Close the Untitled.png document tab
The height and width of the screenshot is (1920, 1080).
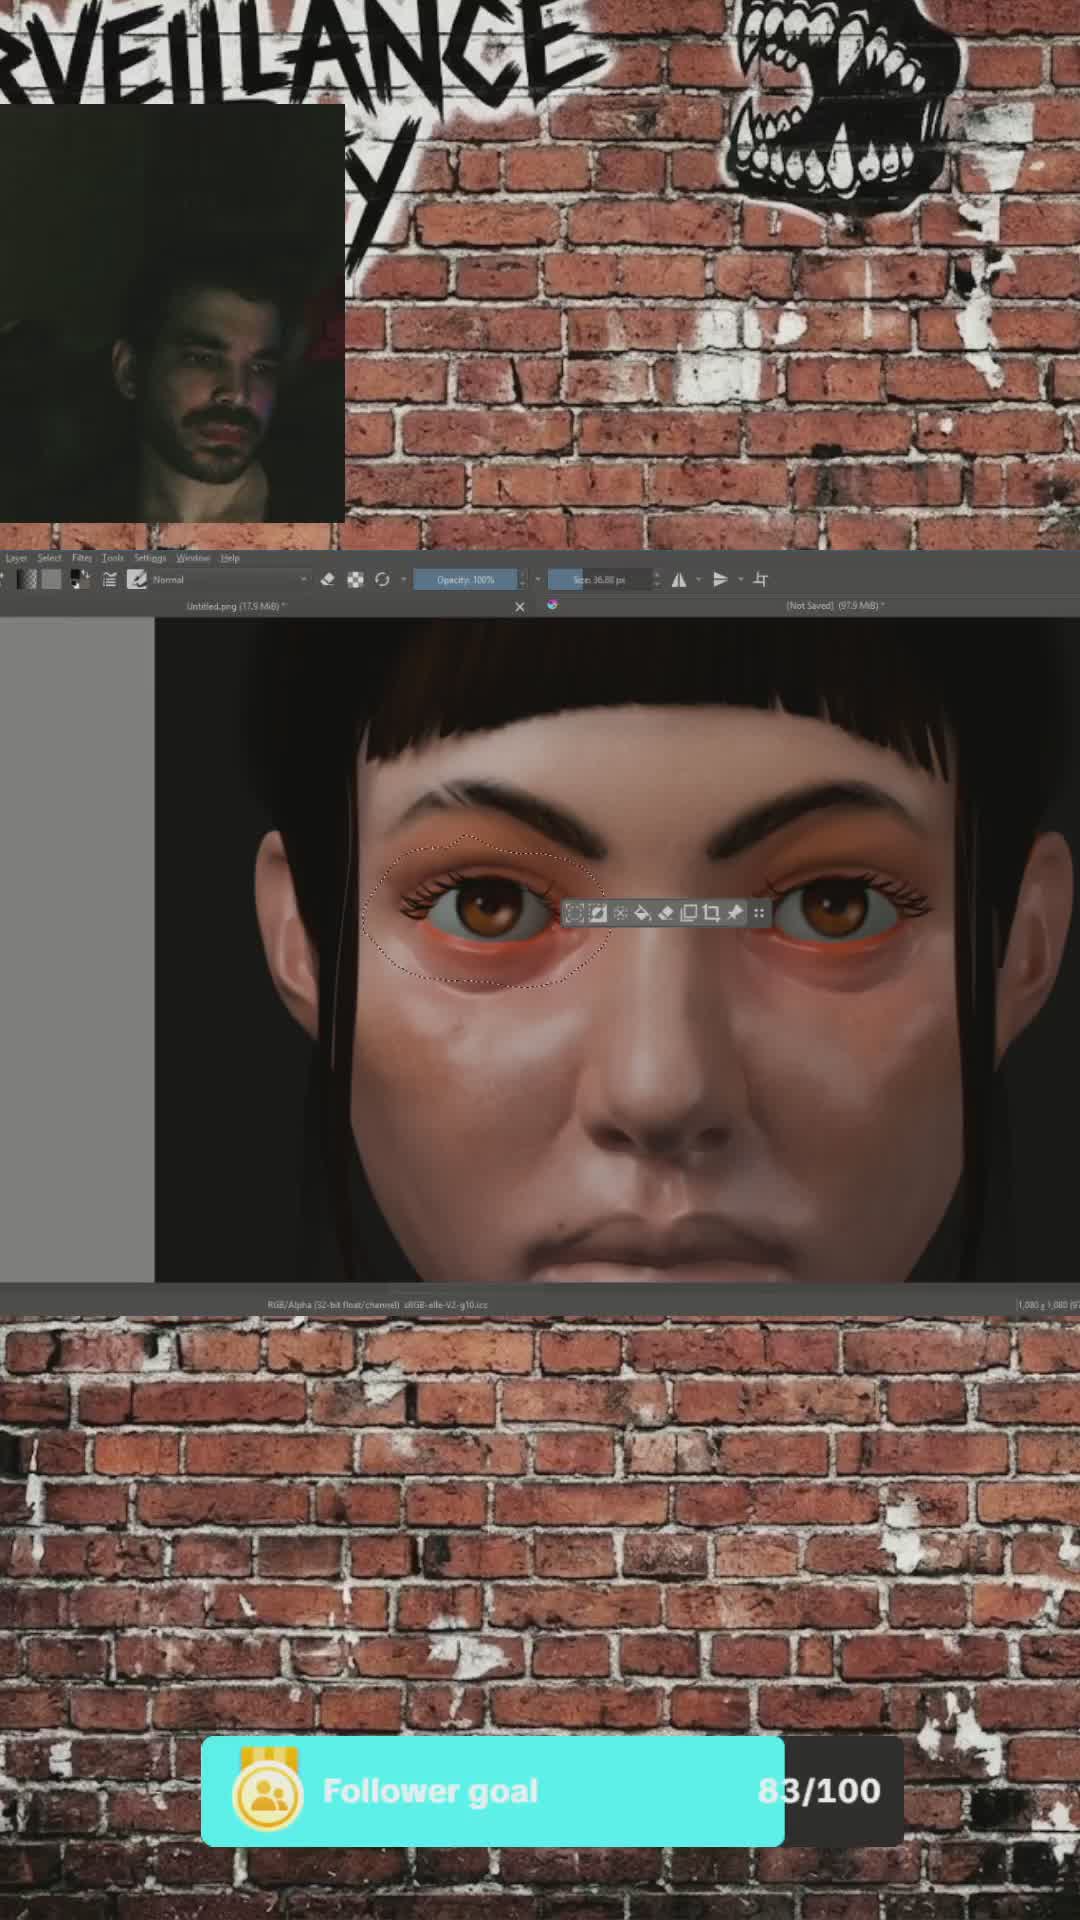[520, 607]
